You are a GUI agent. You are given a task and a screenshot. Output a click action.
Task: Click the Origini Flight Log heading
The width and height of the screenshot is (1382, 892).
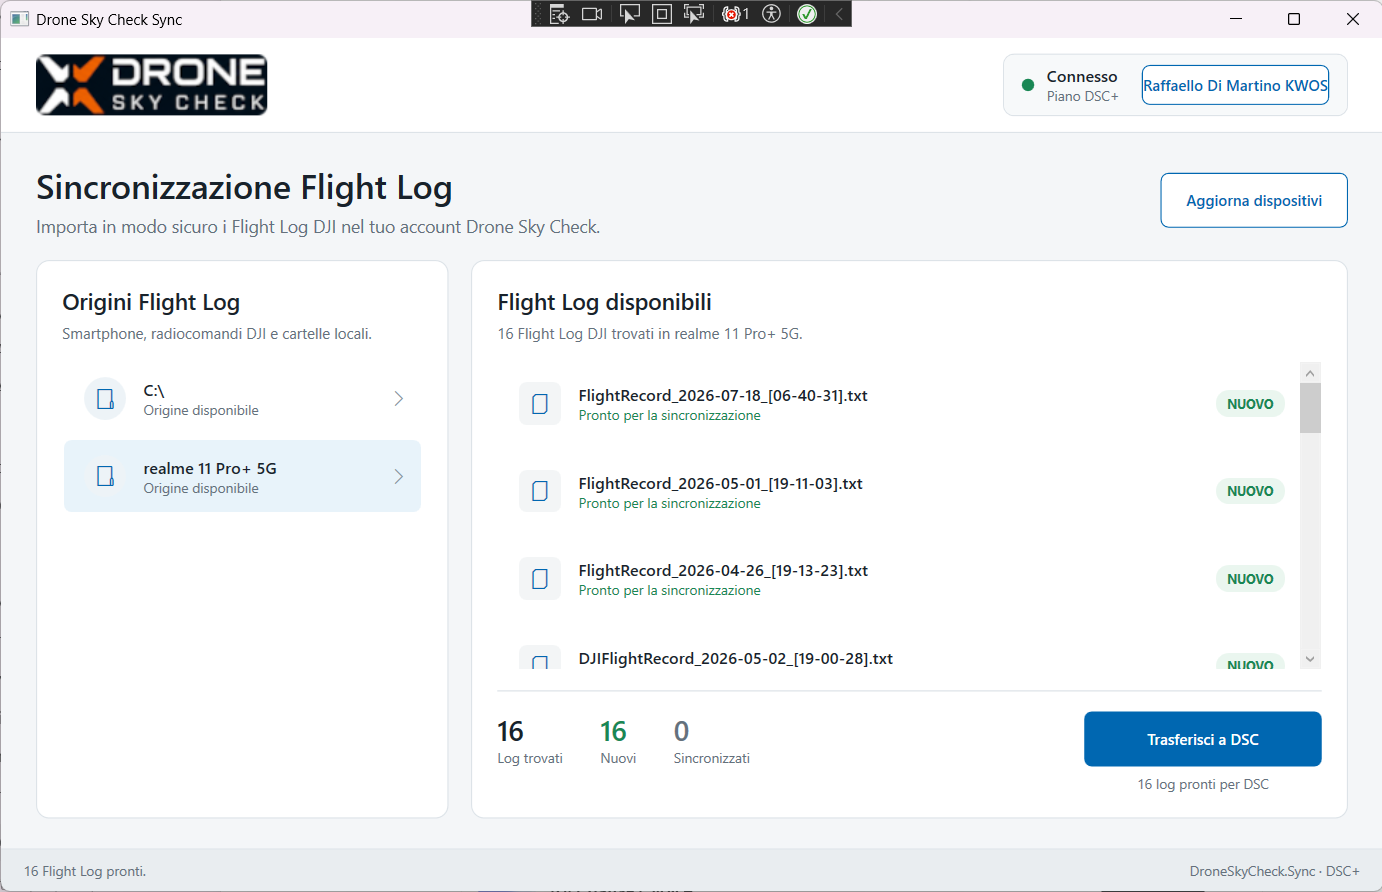point(151,302)
